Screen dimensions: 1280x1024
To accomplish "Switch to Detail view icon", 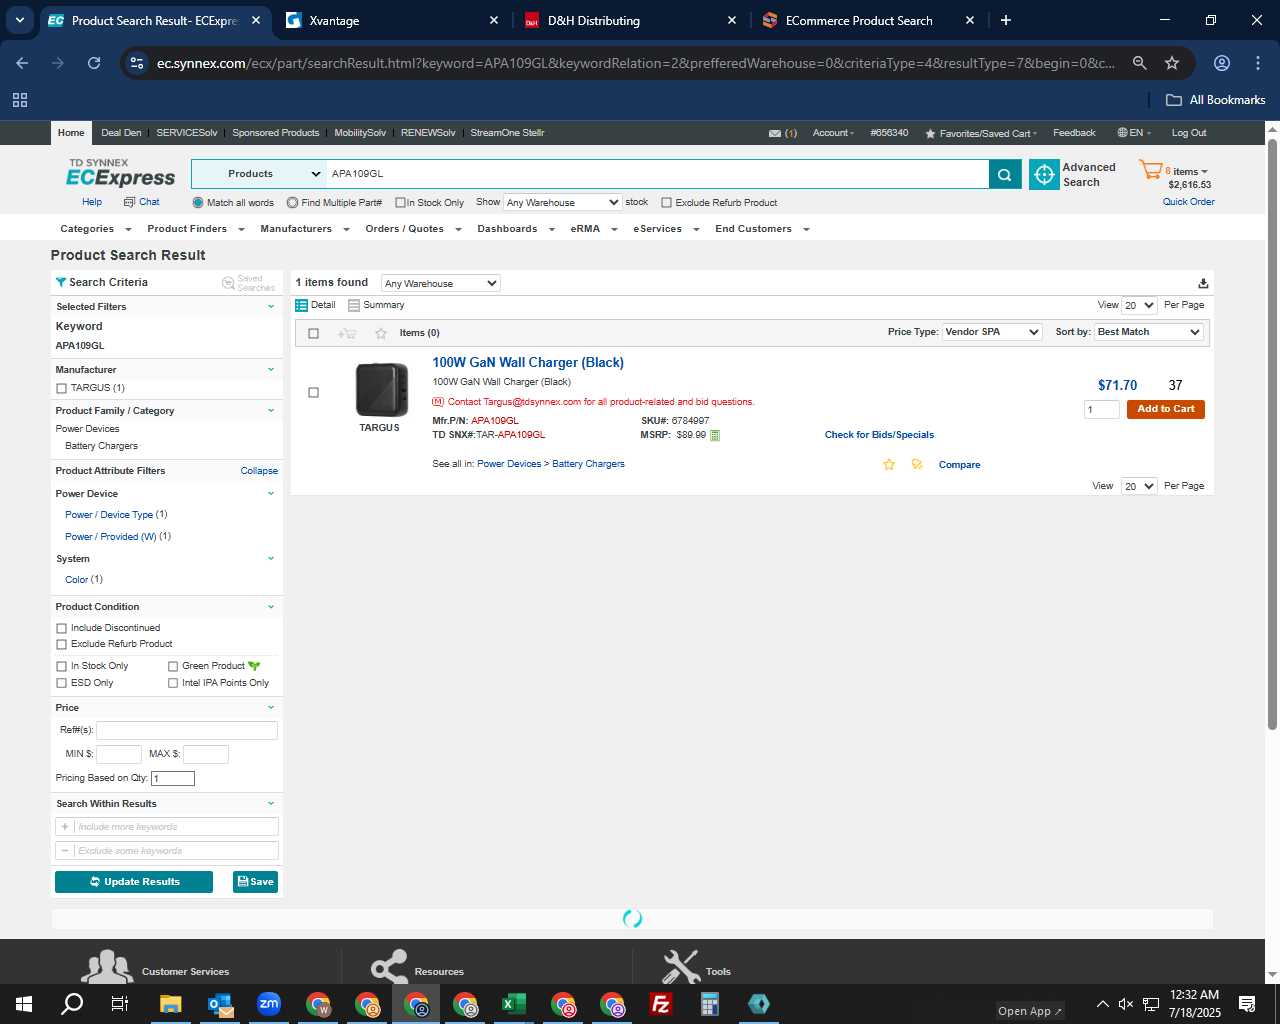I will pyautogui.click(x=301, y=305).
